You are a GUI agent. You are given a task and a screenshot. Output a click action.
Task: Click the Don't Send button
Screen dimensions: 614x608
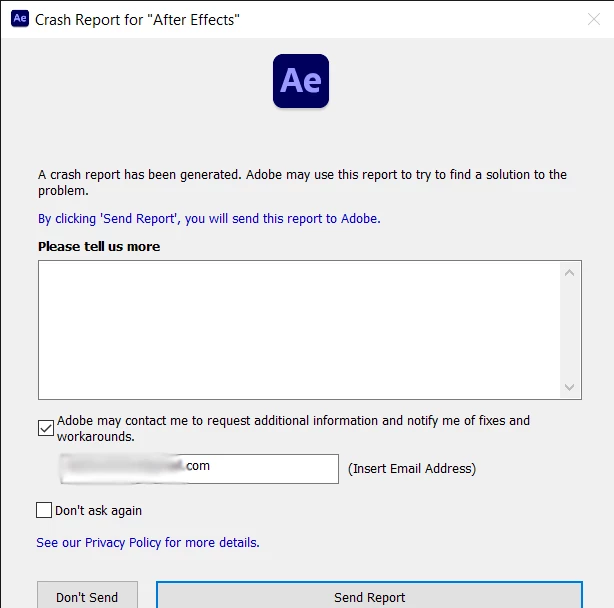(87, 595)
